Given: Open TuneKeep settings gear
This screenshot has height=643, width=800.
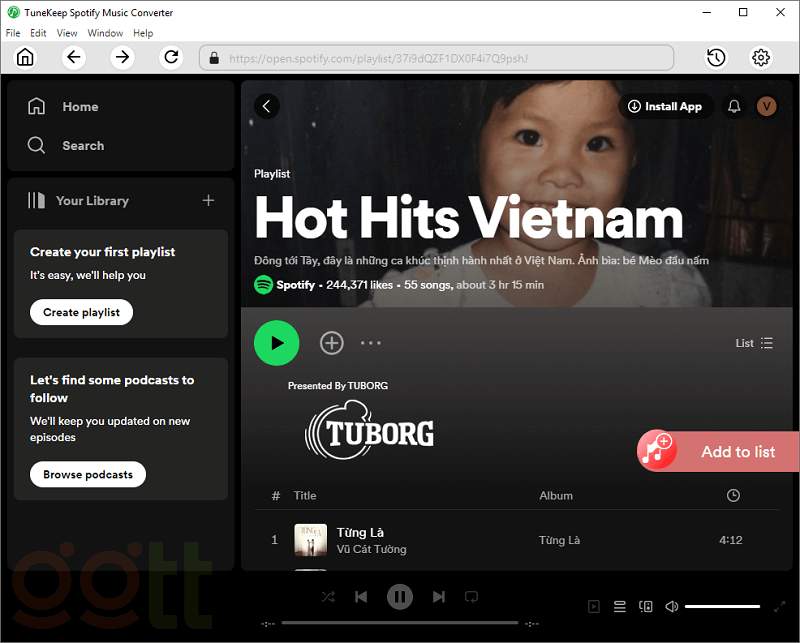Looking at the screenshot, I should pos(761,57).
